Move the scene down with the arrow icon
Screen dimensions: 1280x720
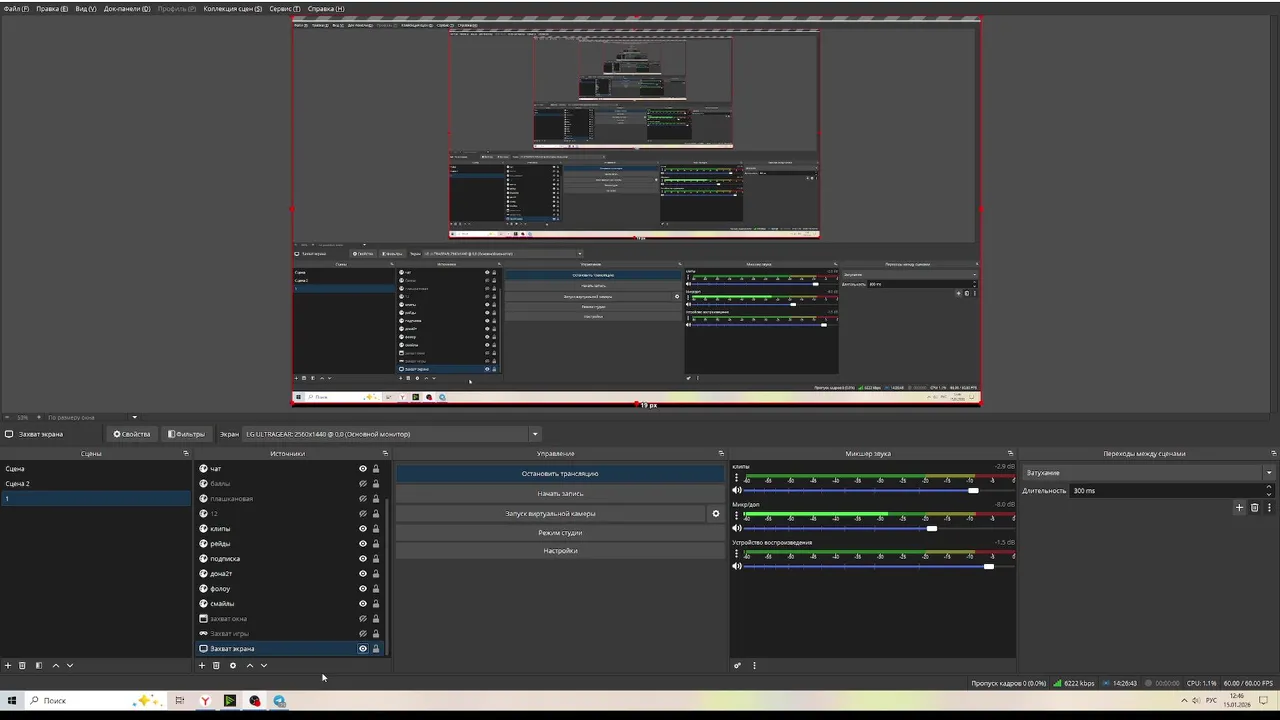[70, 665]
